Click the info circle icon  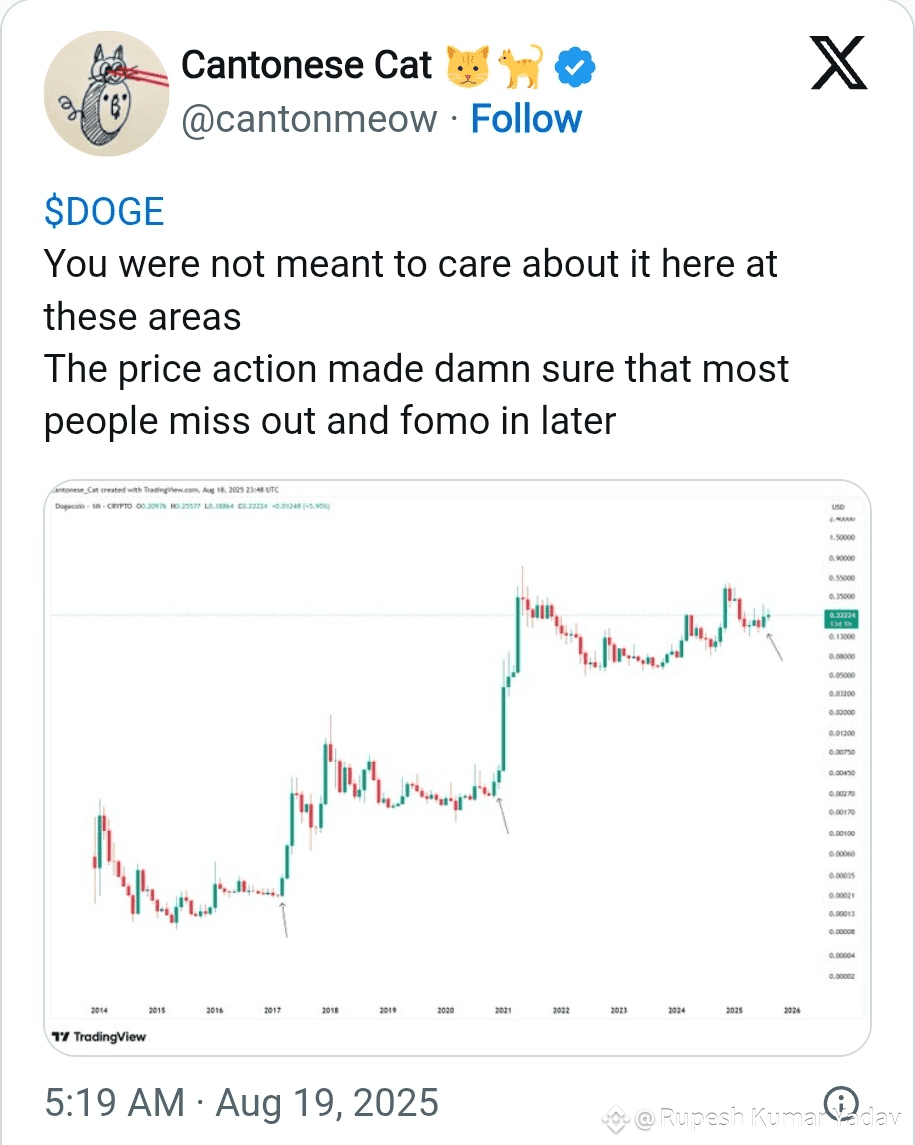coord(841,1102)
